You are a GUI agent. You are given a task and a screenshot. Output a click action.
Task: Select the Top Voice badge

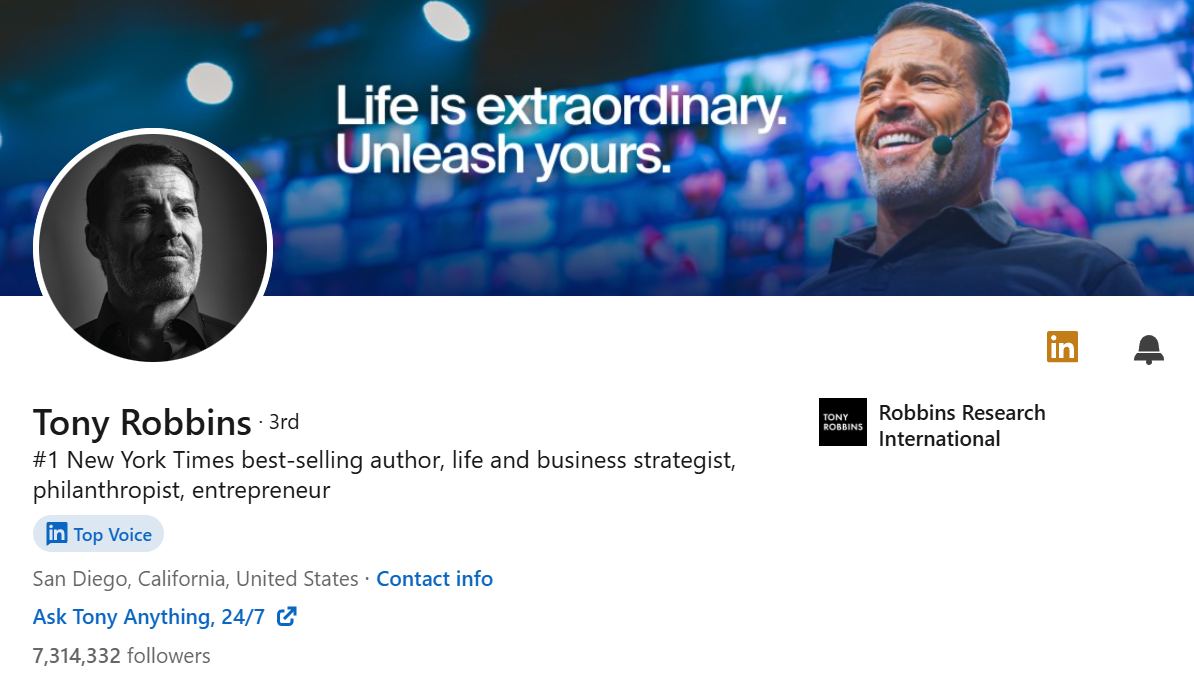(x=98, y=534)
